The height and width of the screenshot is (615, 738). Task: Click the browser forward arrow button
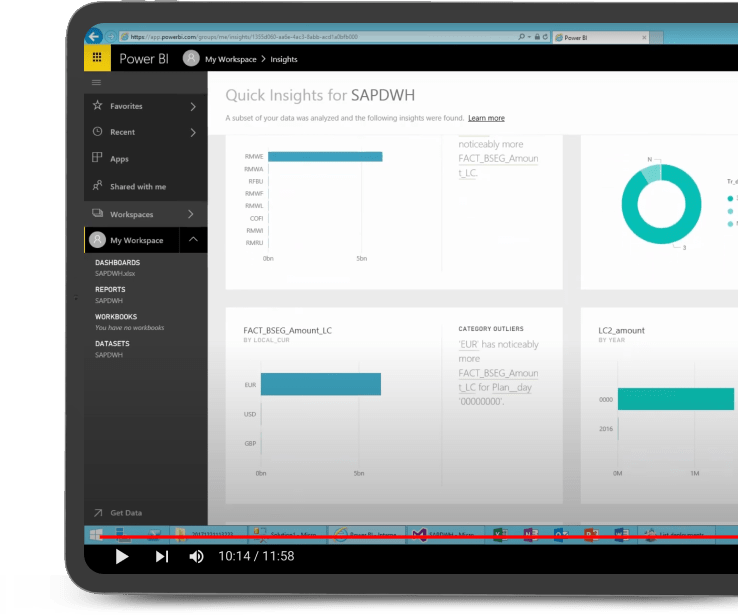pos(111,36)
